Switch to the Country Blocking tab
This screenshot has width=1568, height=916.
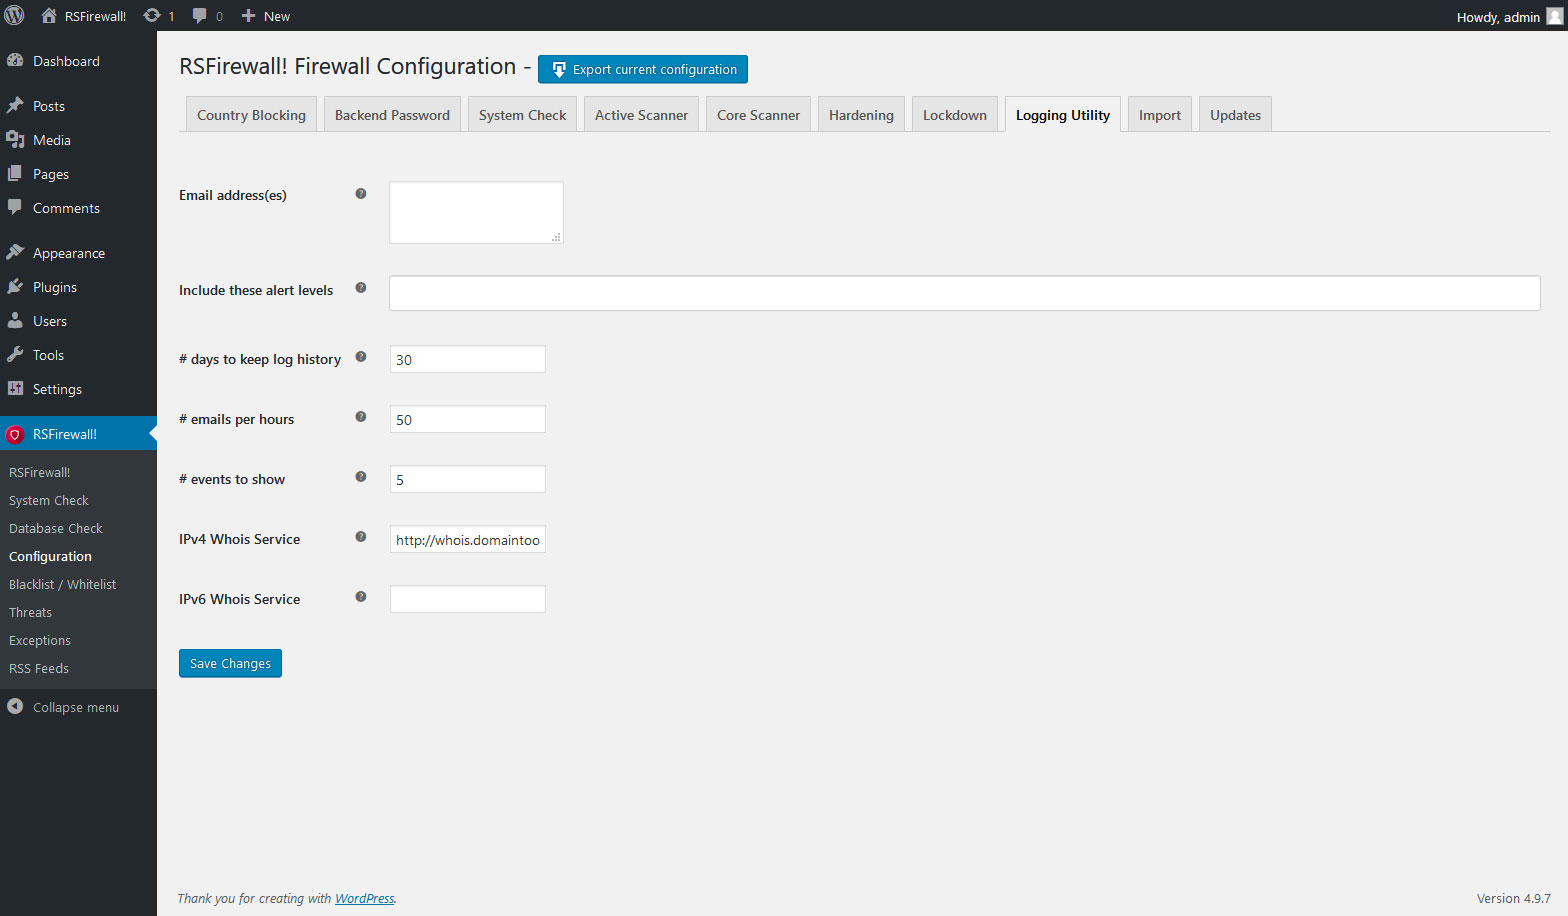tap(251, 114)
